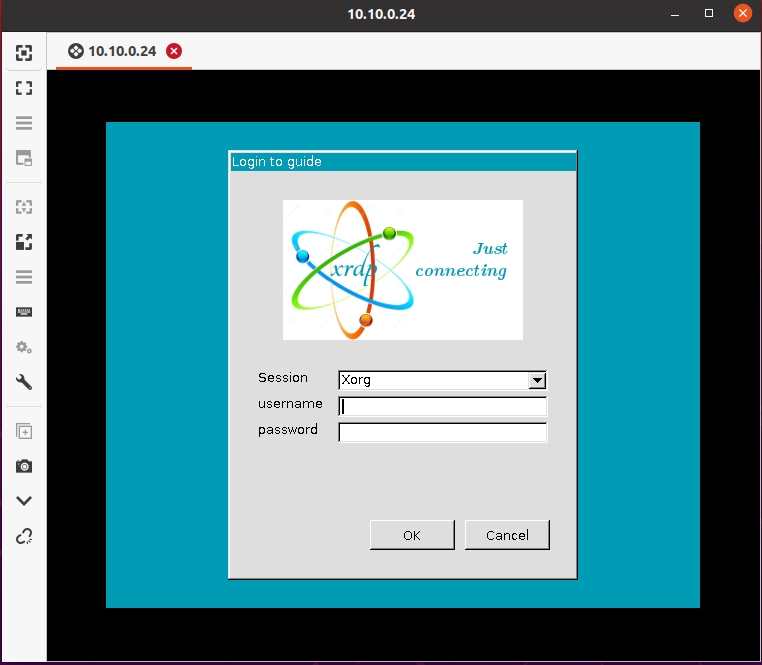Take a screenshot with the camera icon

[x=24, y=466]
